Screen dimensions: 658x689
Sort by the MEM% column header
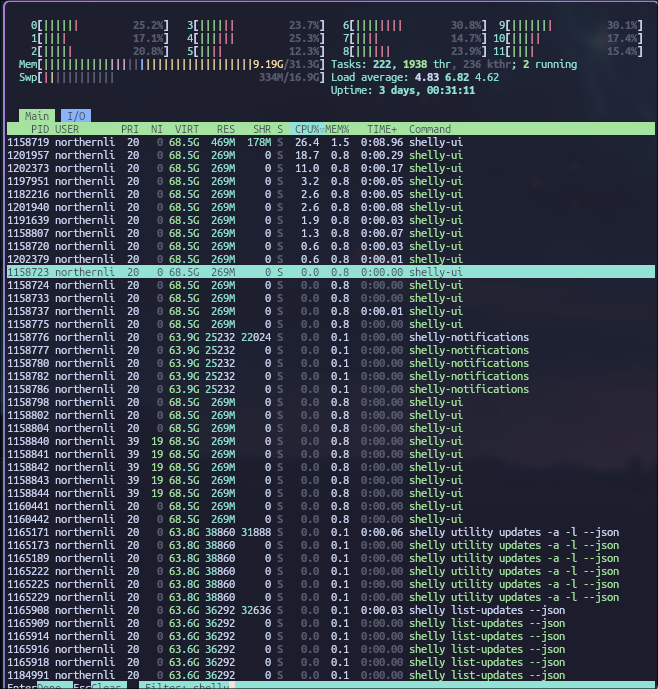(337, 129)
